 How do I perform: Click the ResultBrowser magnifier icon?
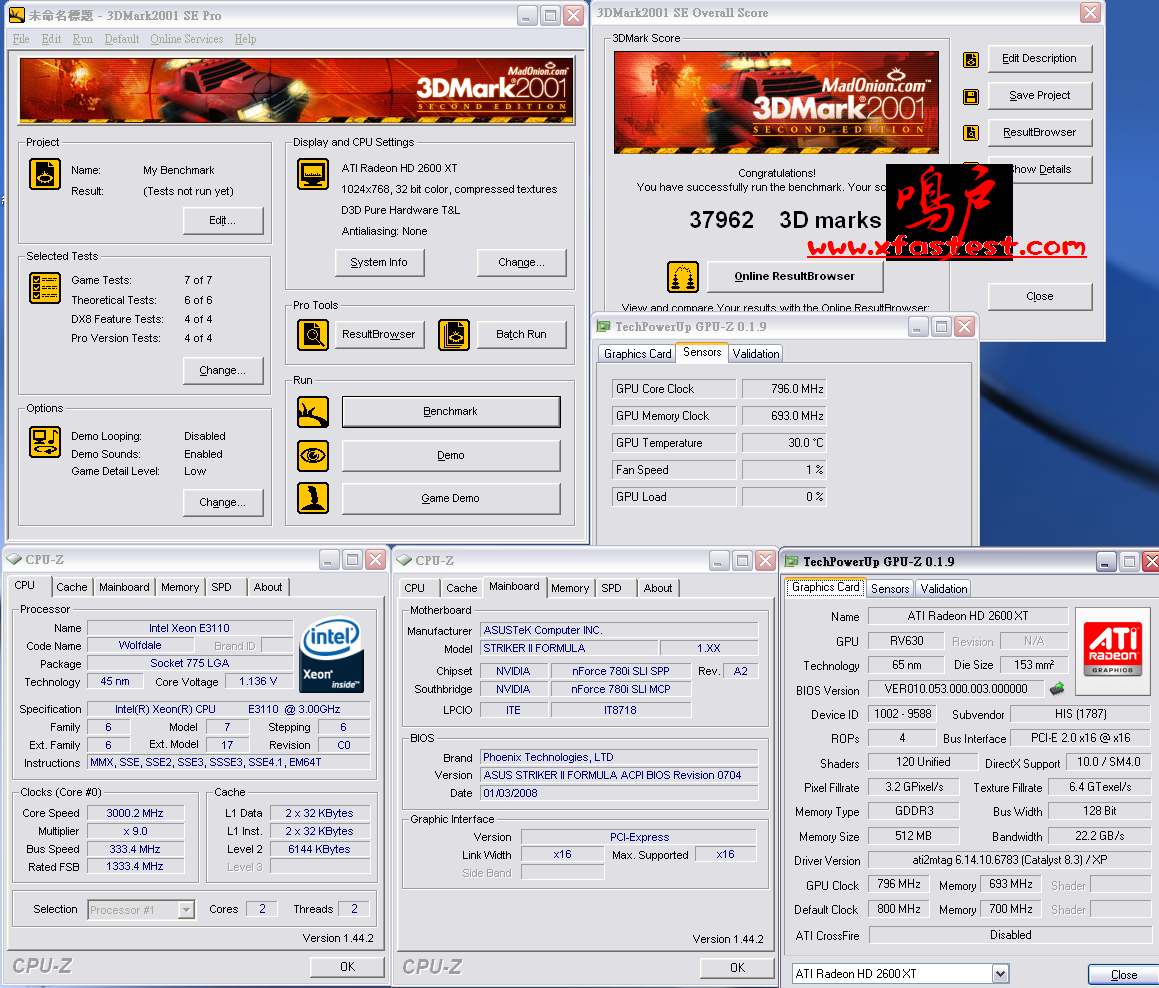pos(313,334)
